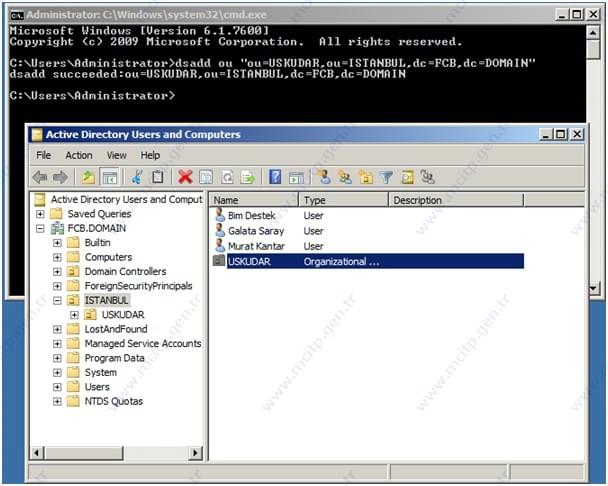608x486 pixels.
Task: Click the cmd window's scroll up arrow
Action: [593, 32]
